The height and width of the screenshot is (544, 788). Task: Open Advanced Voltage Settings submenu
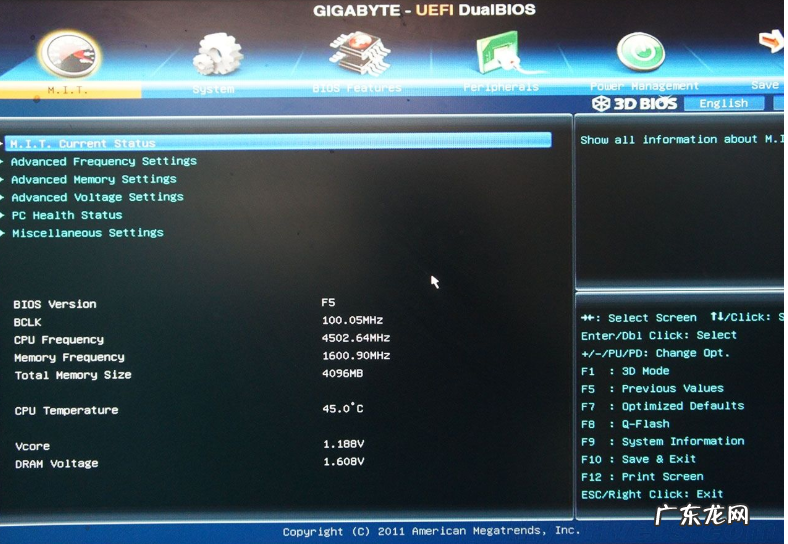click(x=97, y=197)
